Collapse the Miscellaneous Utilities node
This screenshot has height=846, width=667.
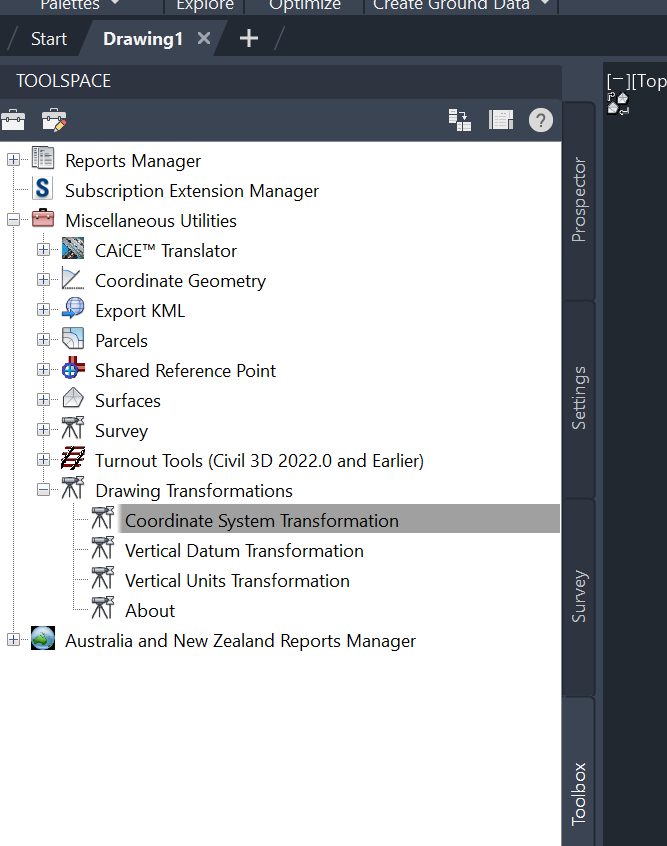(13, 220)
